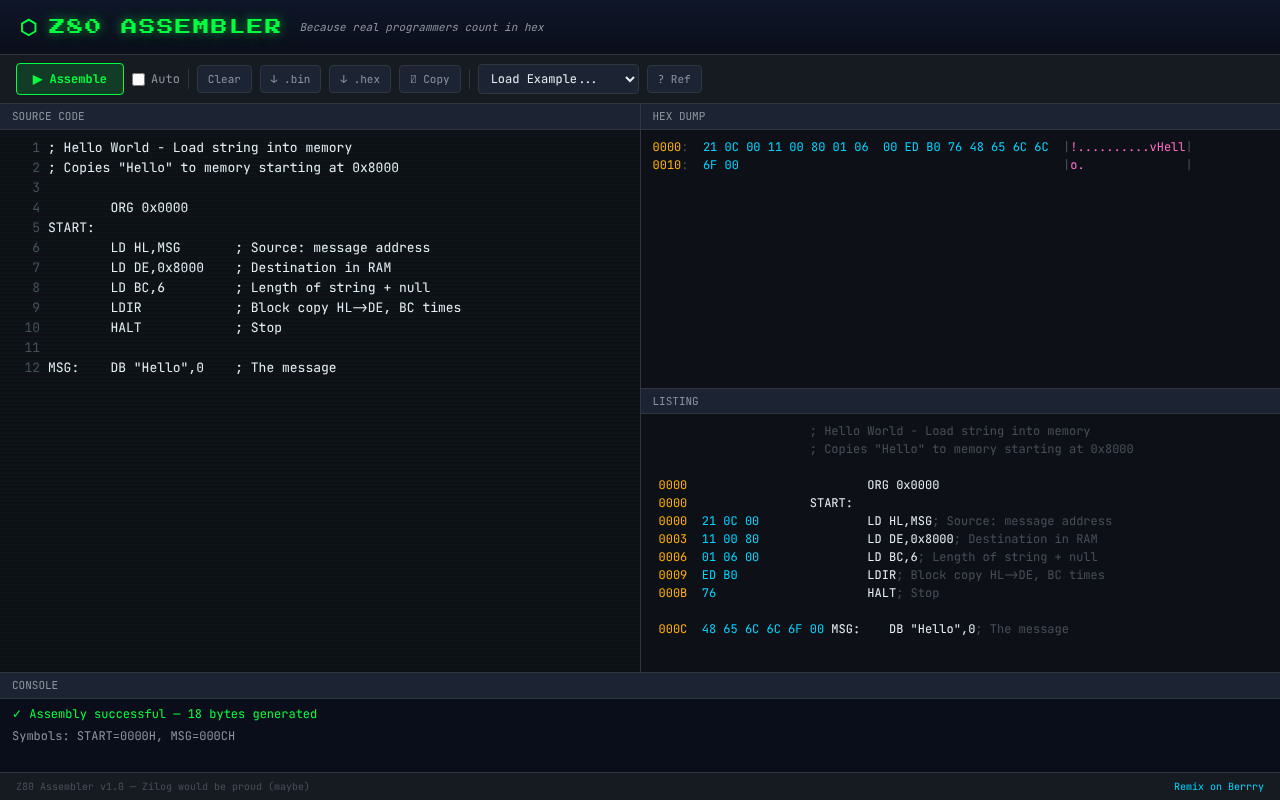Download the .bin file
This screenshot has width=1280, height=800.
(x=290, y=79)
